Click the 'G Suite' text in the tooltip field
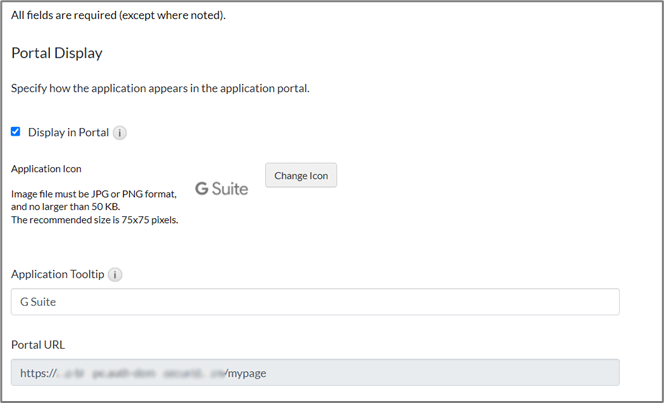The height and width of the screenshot is (403, 664). [x=40, y=302]
